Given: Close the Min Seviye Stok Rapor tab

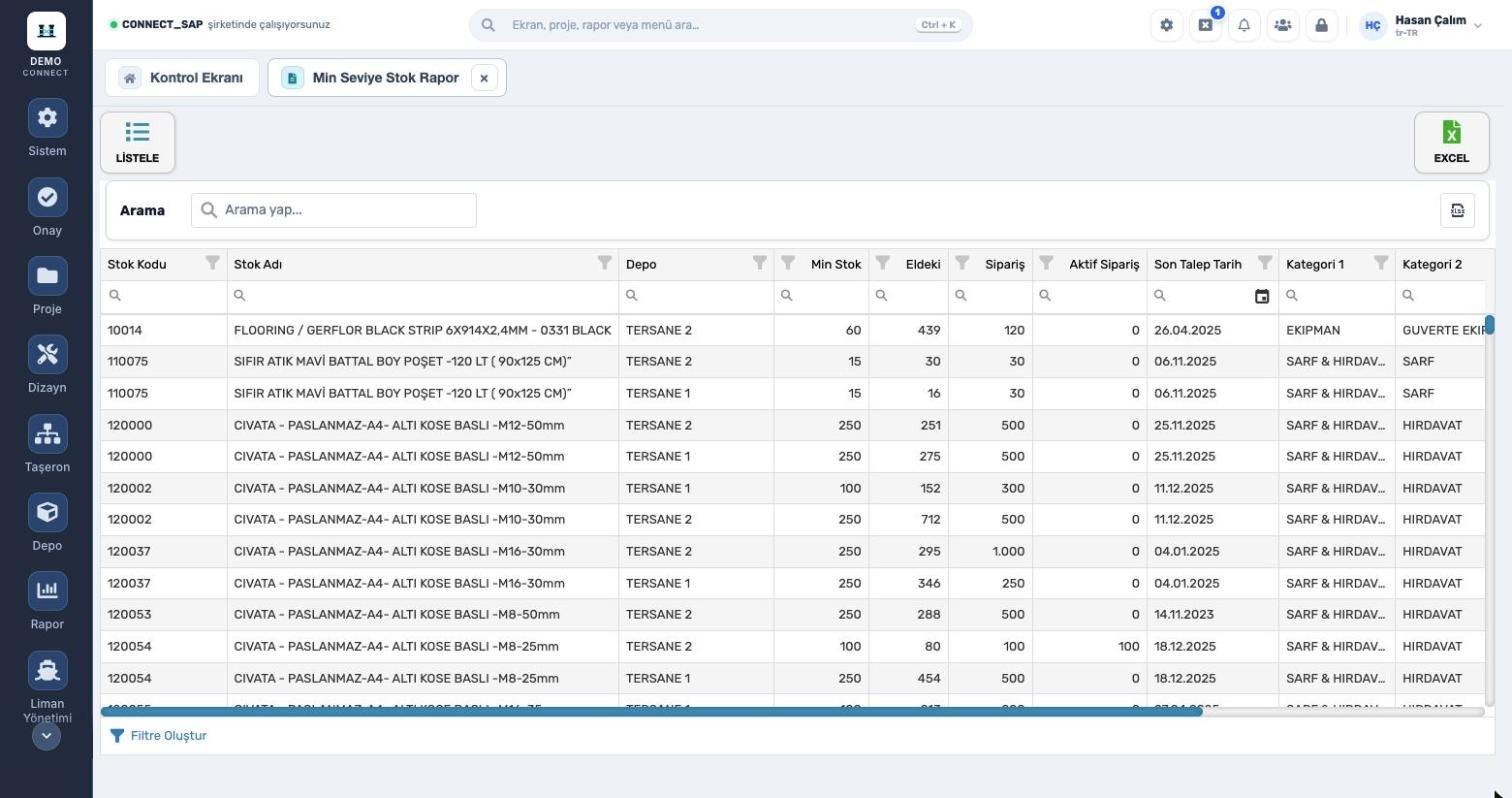Looking at the screenshot, I should pos(484,78).
